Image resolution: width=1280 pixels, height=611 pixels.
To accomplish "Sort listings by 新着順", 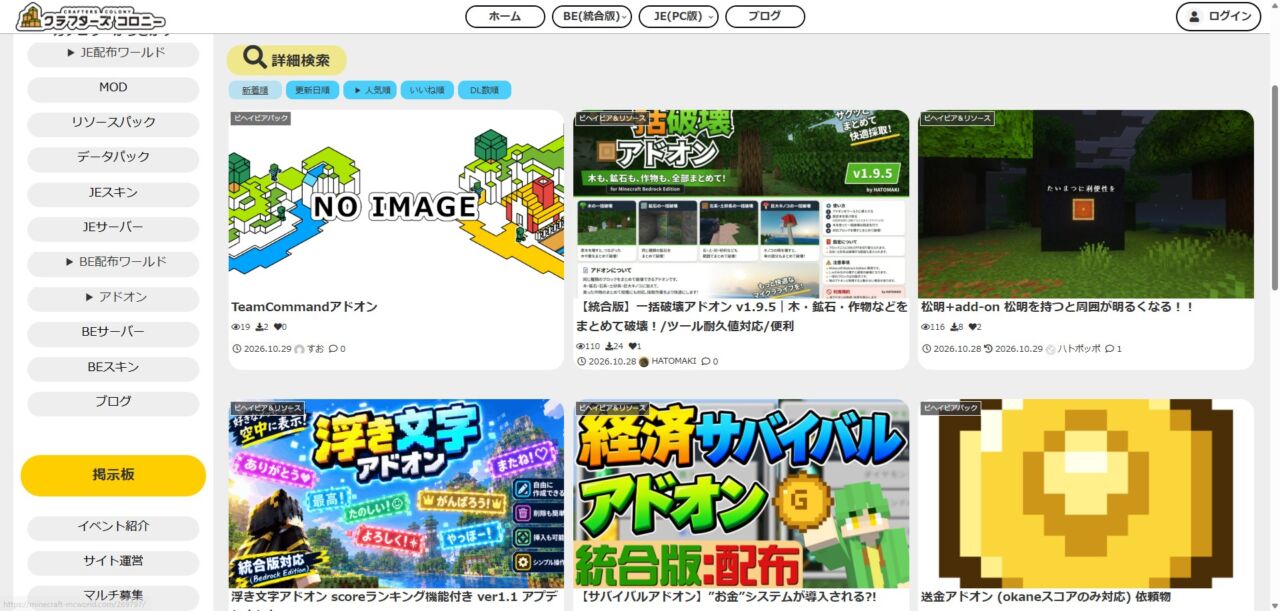I will pyautogui.click(x=255, y=90).
